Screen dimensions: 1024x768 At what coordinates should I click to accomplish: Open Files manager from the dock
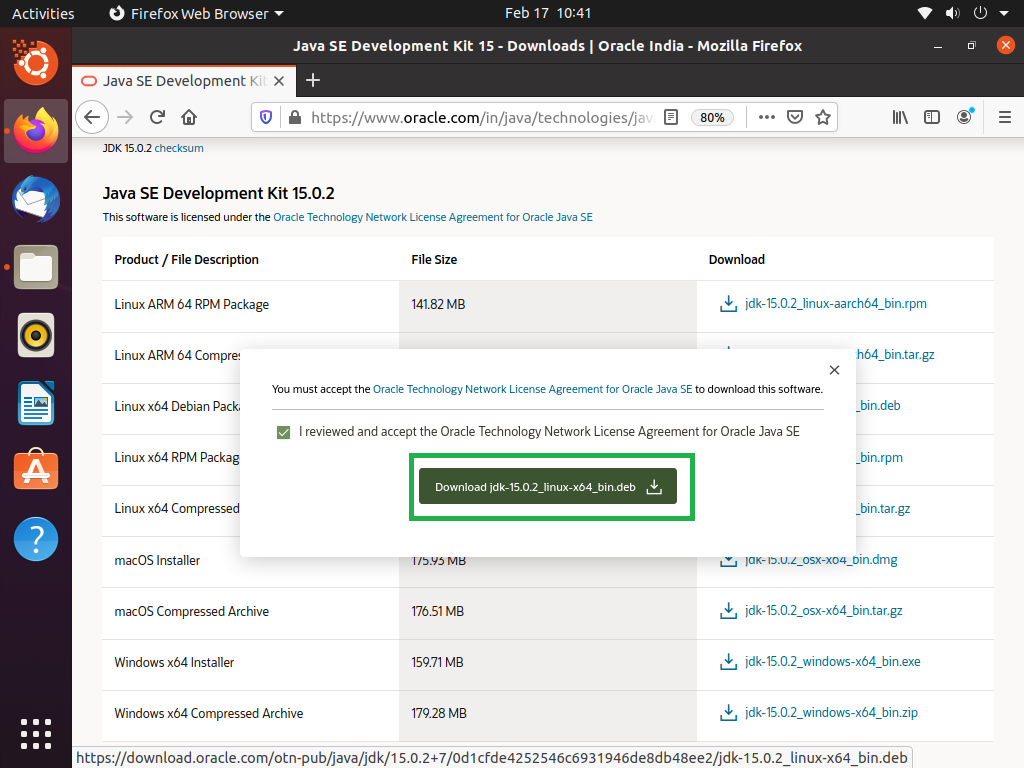36,267
